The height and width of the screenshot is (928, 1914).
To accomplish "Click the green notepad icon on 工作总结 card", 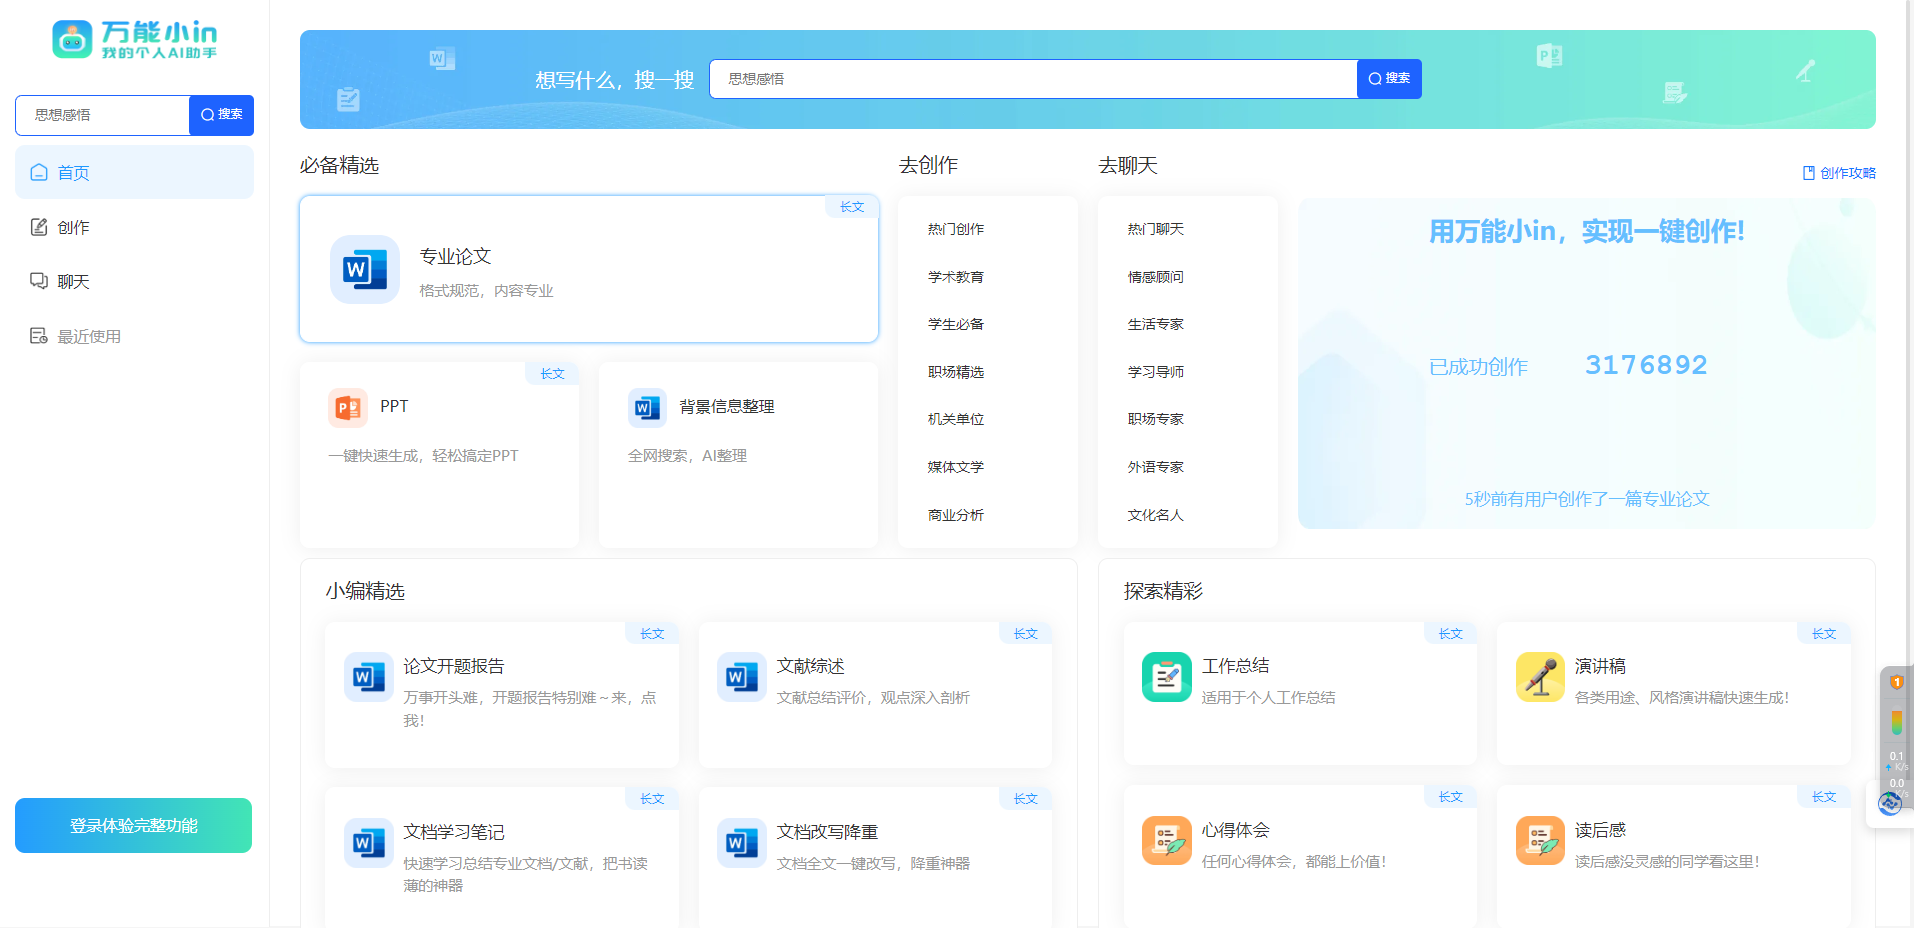I will (x=1166, y=677).
